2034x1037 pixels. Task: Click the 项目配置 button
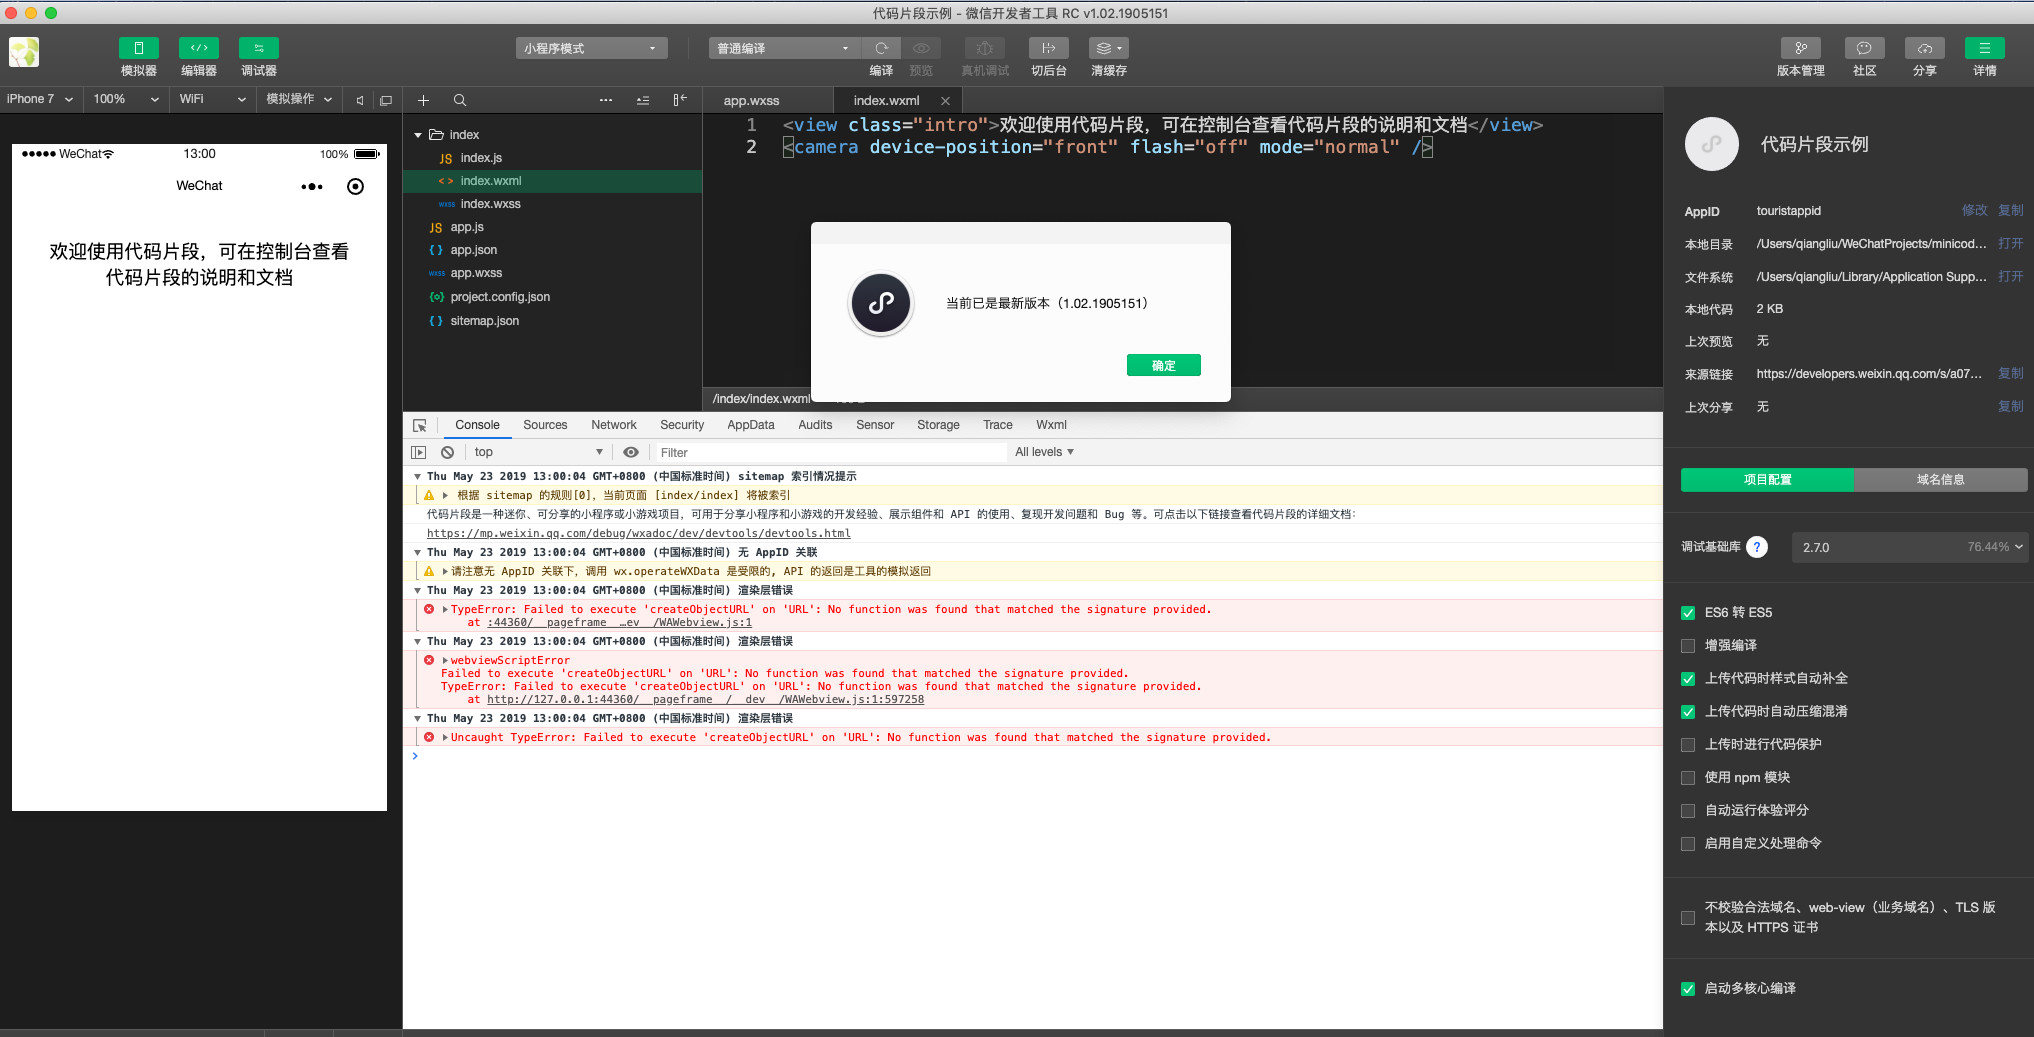click(x=1767, y=480)
